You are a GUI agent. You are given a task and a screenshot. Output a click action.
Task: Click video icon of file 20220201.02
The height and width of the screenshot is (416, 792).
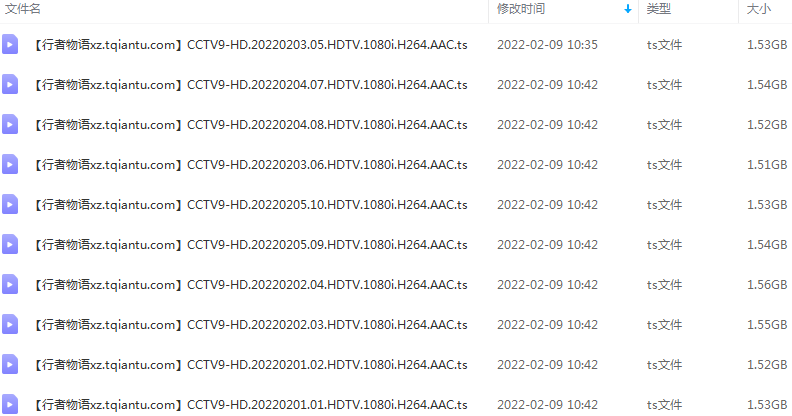coord(10,365)
